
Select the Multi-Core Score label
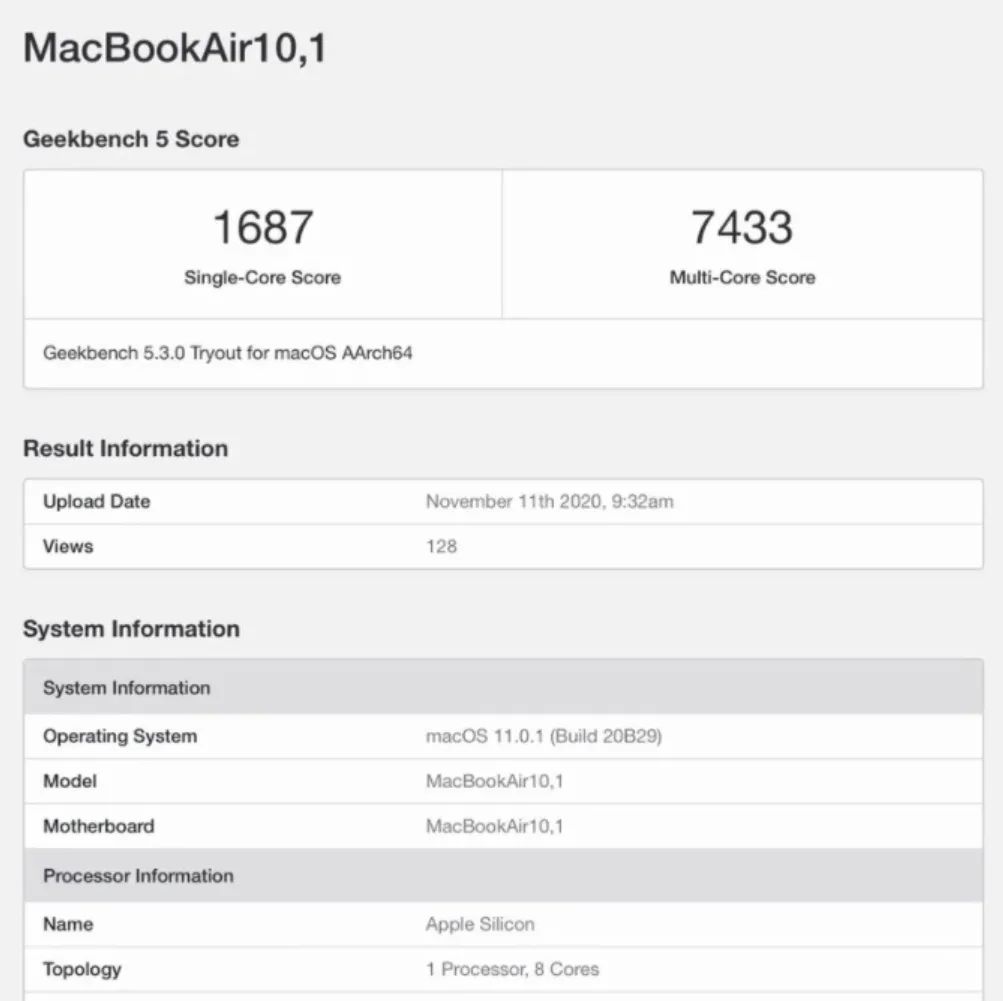[x=742, y=278]
